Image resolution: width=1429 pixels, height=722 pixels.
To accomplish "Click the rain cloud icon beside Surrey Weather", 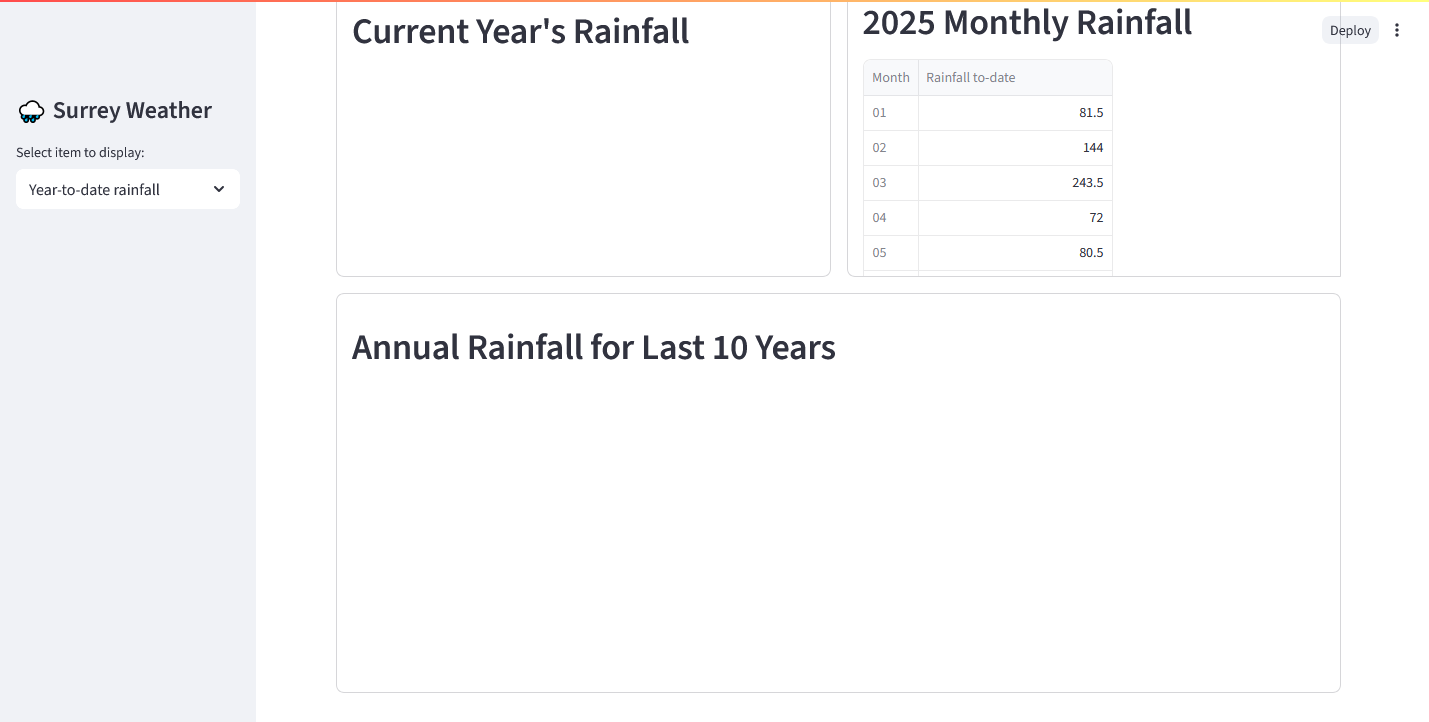I will point(31,111).
